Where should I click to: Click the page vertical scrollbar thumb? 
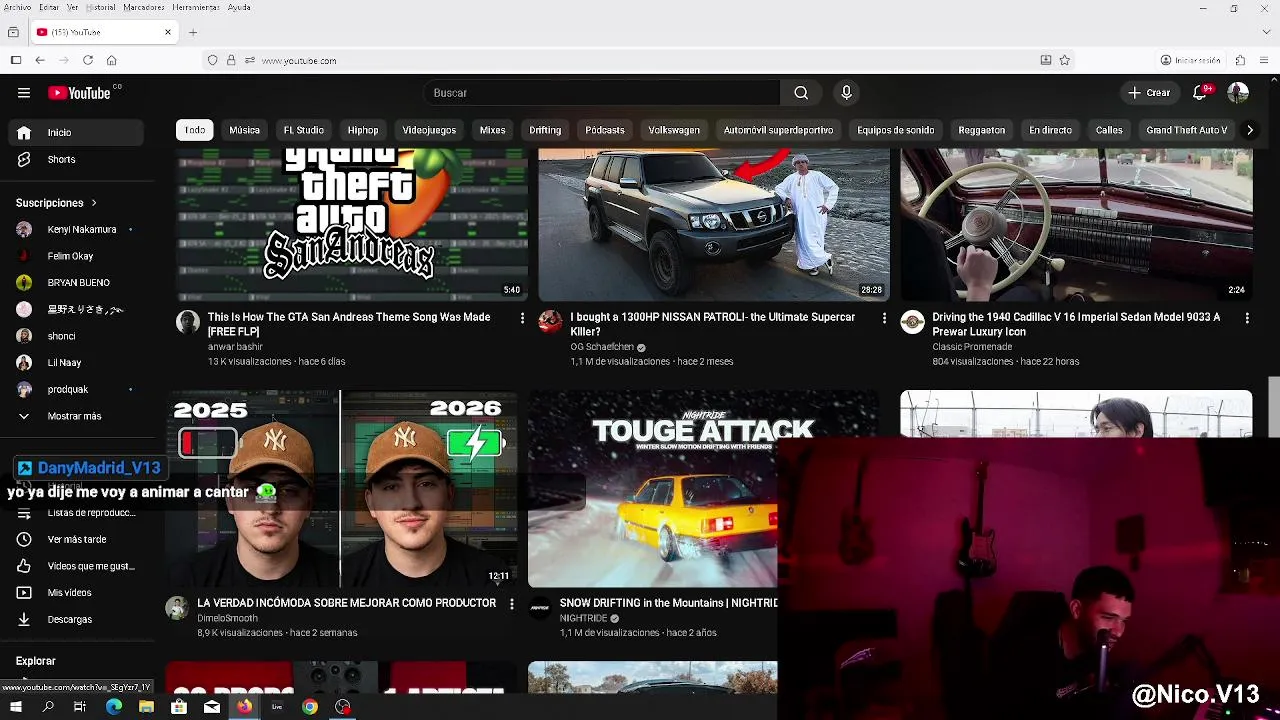pyautogui.click(x=1274, y=407)
